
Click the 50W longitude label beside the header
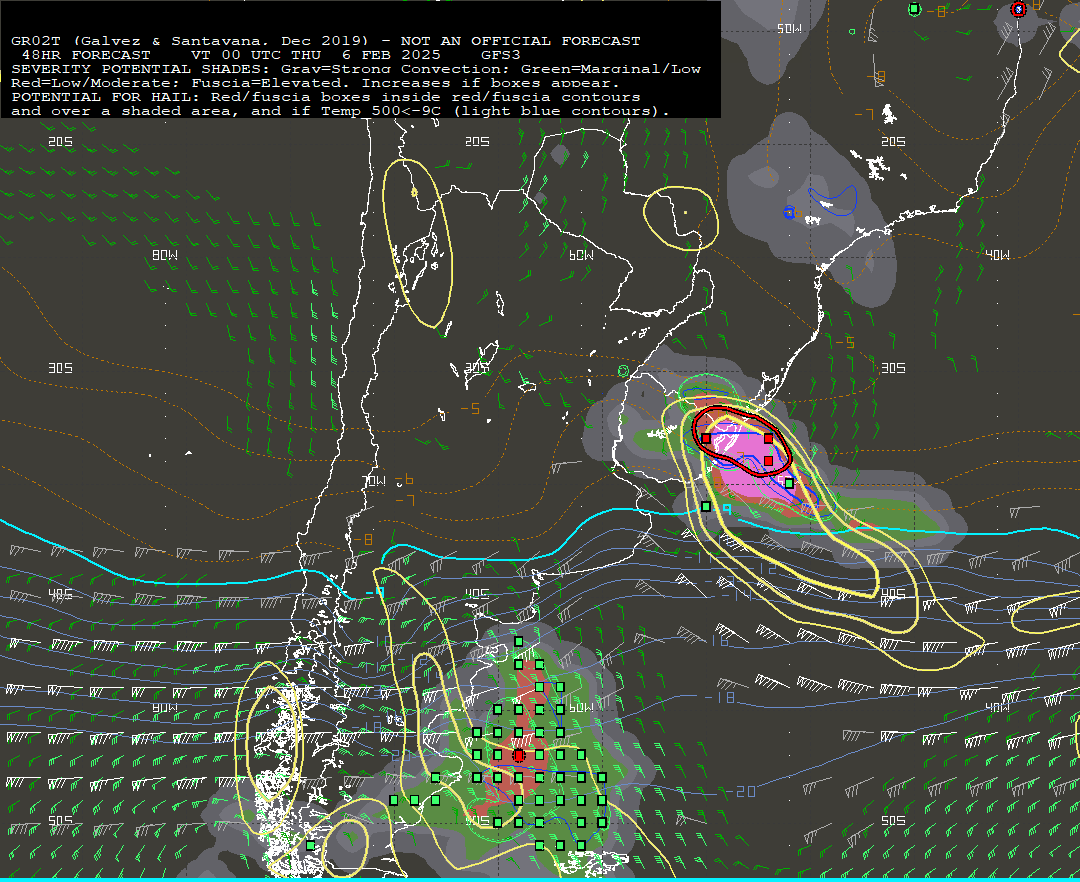789,29
